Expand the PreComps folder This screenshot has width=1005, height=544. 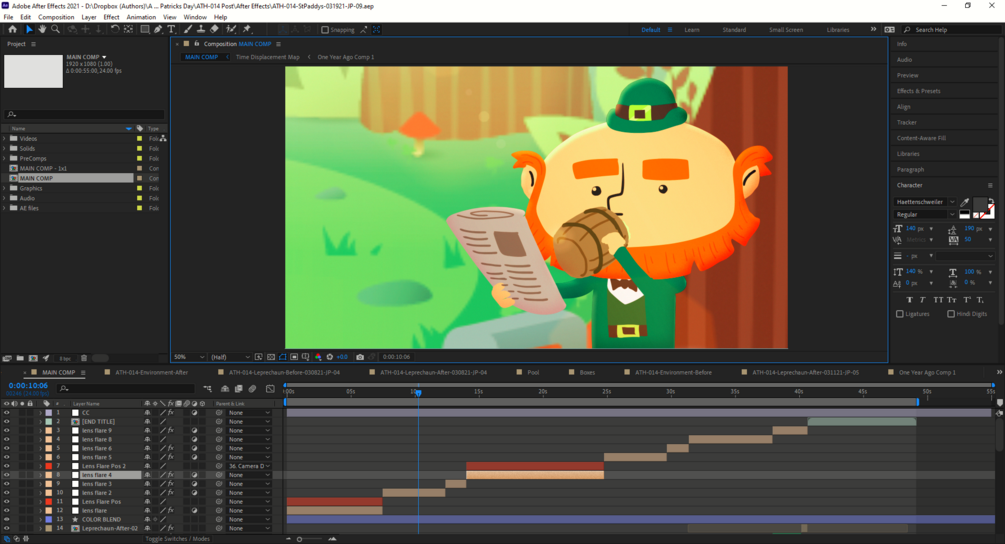tap(4, 158)
